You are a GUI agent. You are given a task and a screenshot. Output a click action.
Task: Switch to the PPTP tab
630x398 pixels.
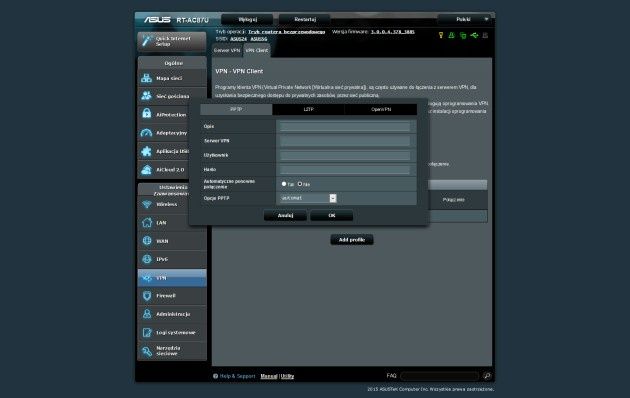(236, 109)
